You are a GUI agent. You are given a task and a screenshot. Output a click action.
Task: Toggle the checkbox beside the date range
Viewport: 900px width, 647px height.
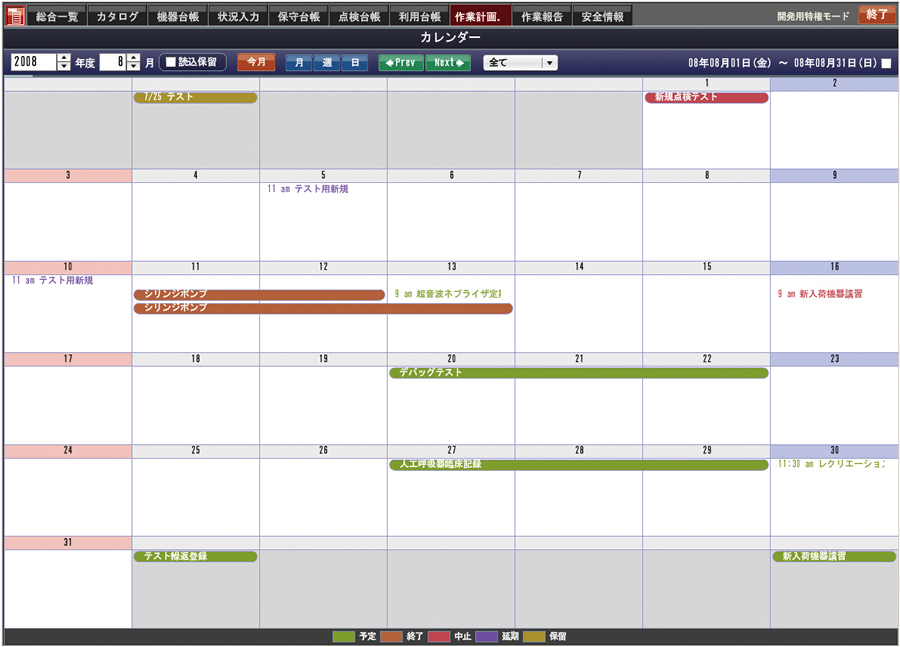[x=886, y=63]
